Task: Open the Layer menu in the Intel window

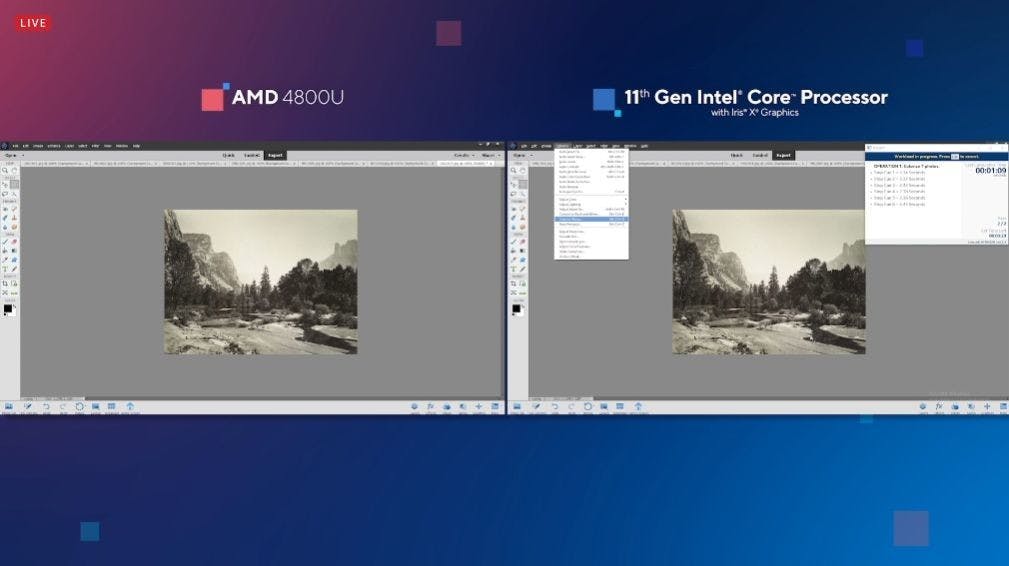Action: coord(578,145)
